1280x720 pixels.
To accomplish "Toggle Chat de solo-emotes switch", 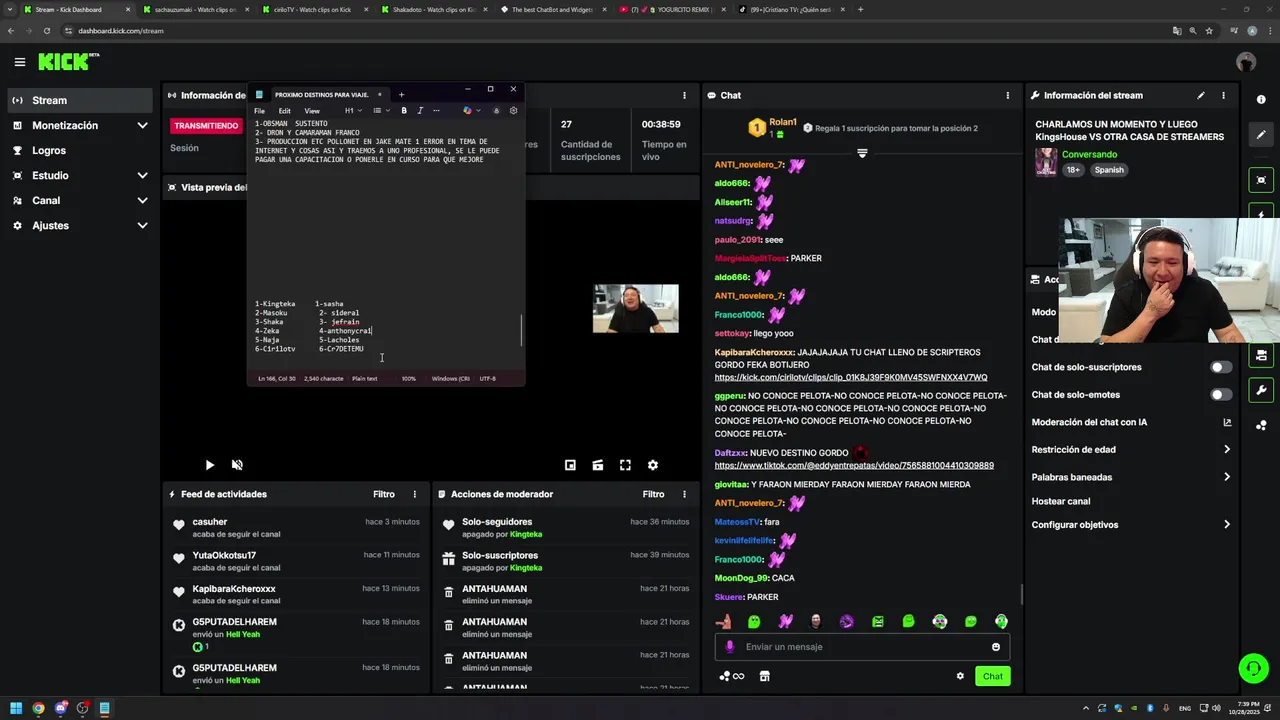I will pyautogui.click(x=1221, y=395).
